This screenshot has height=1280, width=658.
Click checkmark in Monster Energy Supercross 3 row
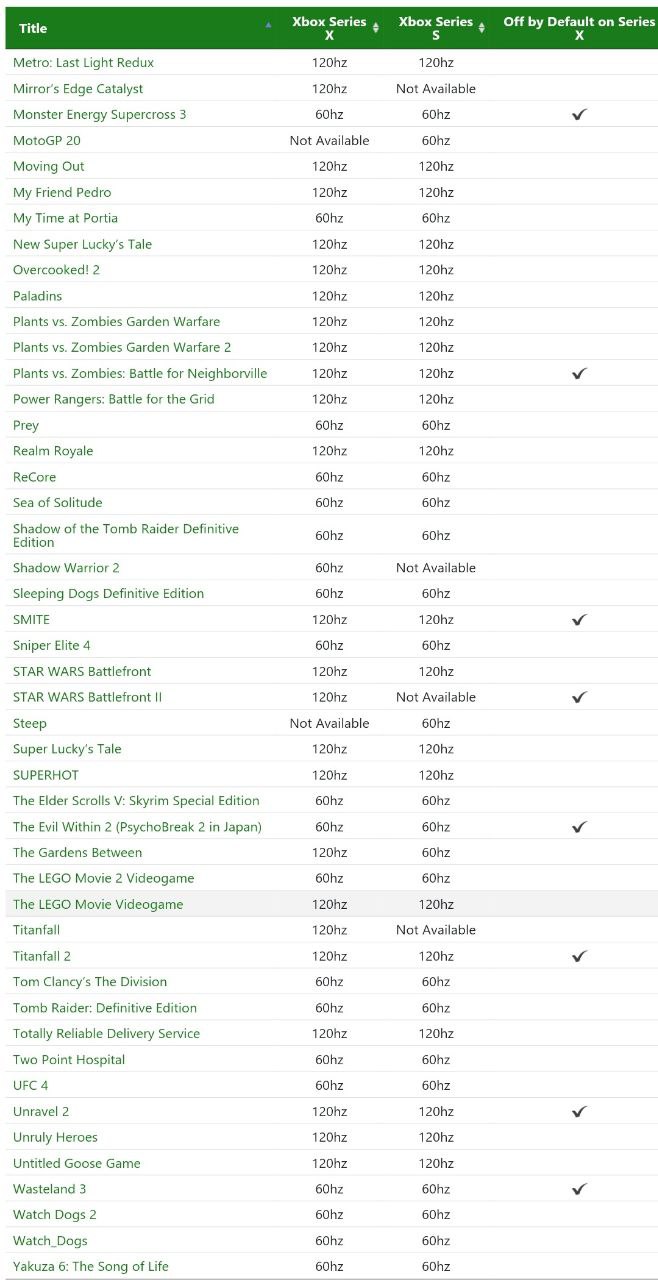tap(579, 115)
